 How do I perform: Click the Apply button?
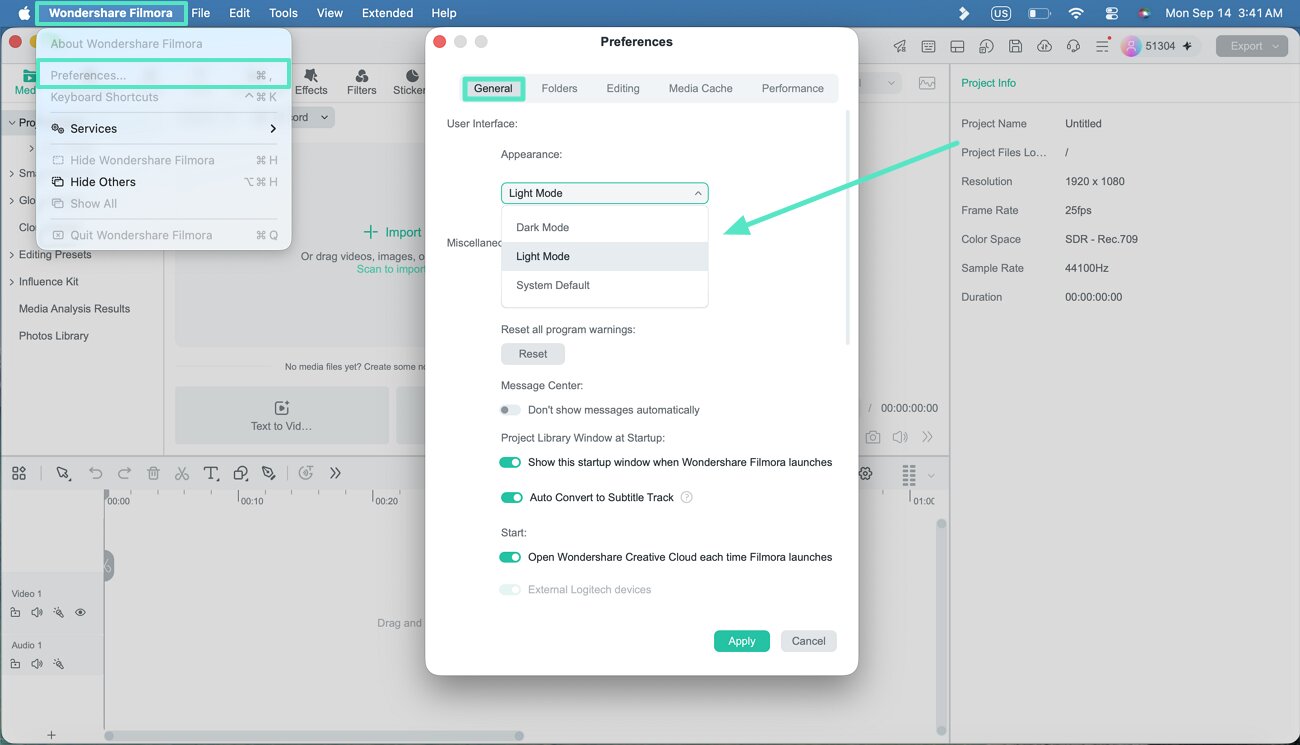(742, 641)
